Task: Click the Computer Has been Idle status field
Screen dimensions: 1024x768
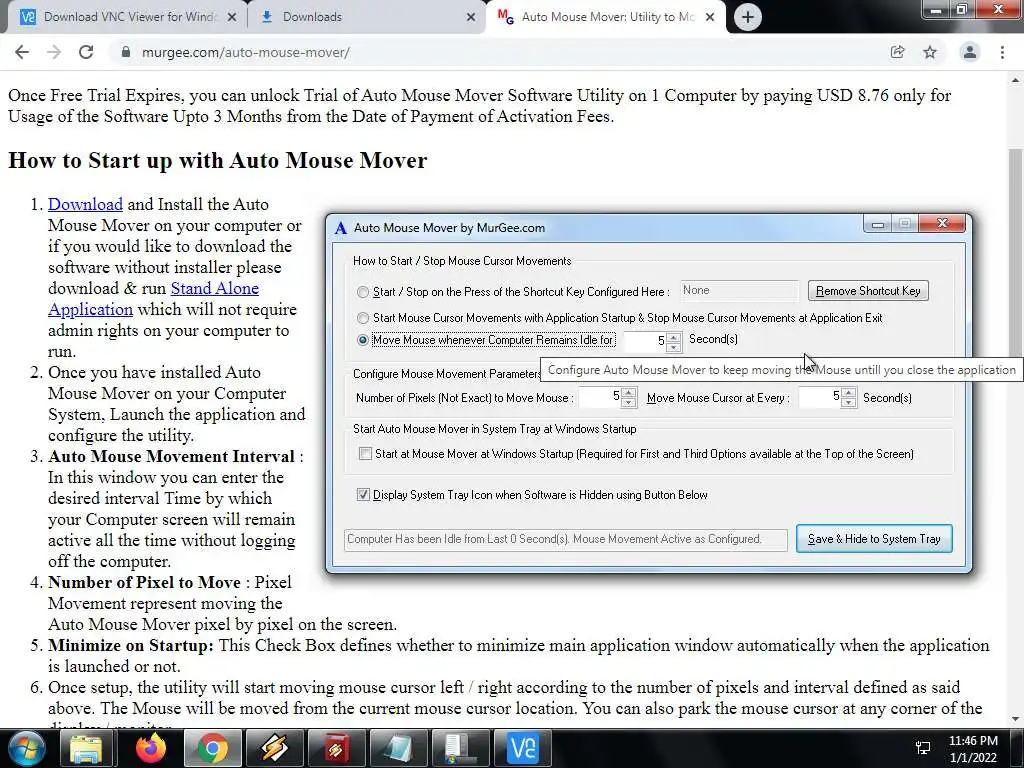Action: [566, 539]
